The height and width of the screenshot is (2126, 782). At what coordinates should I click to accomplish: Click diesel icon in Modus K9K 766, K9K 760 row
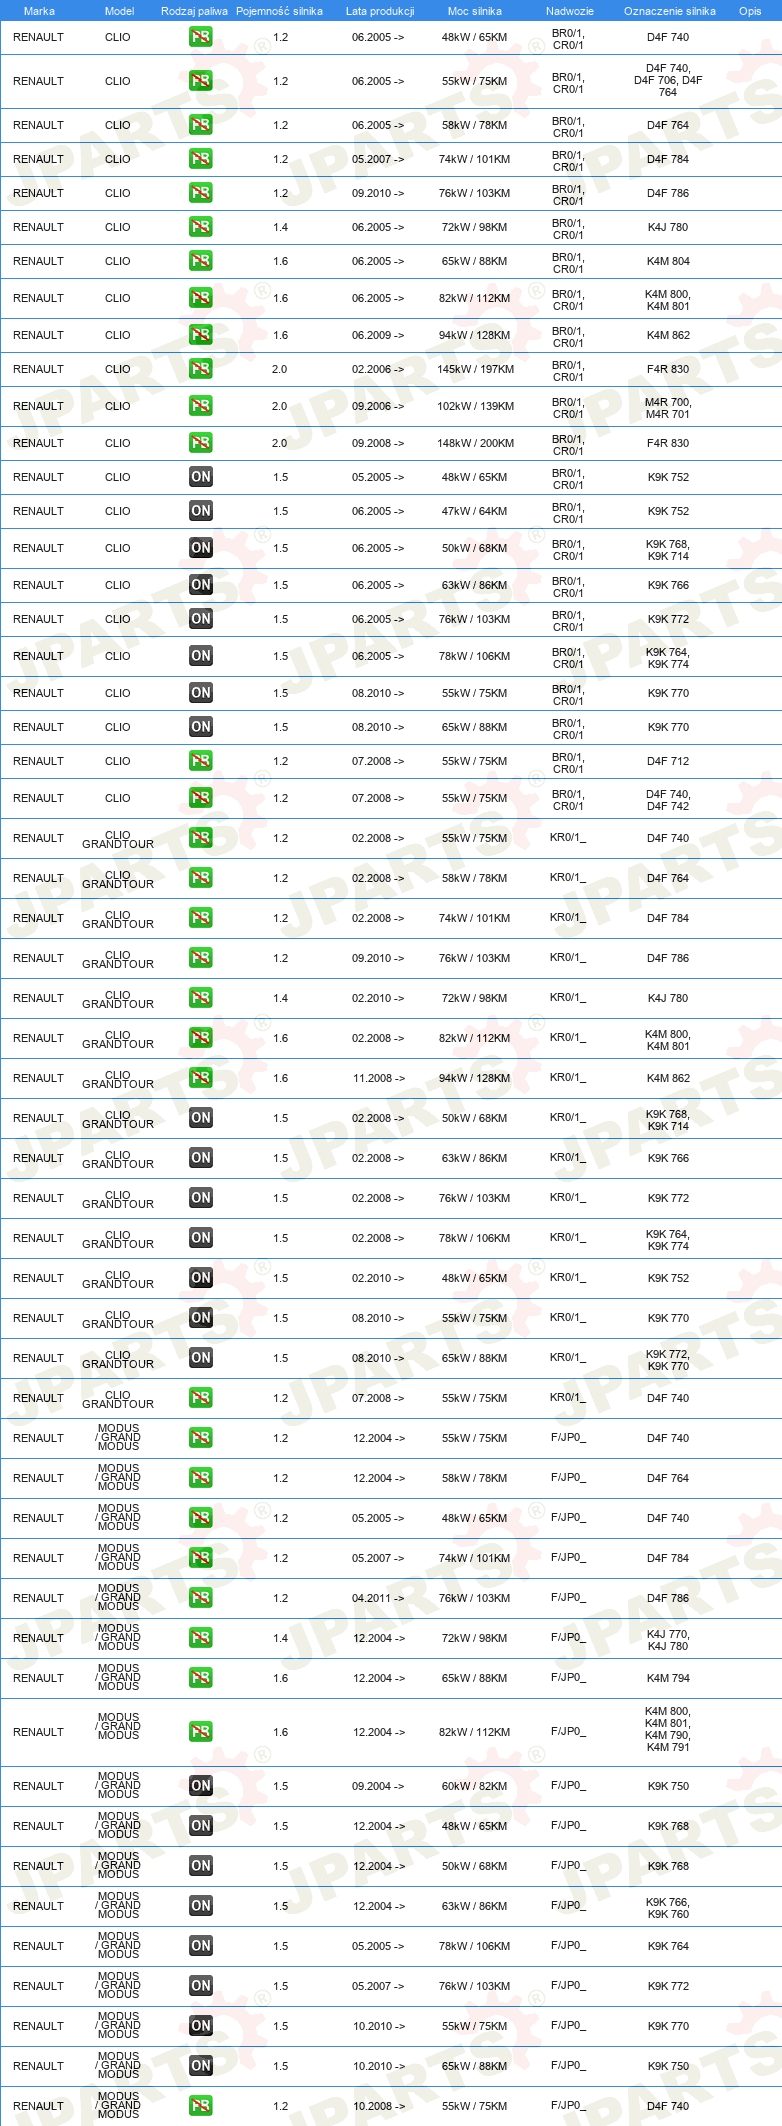pos(200,1906)
